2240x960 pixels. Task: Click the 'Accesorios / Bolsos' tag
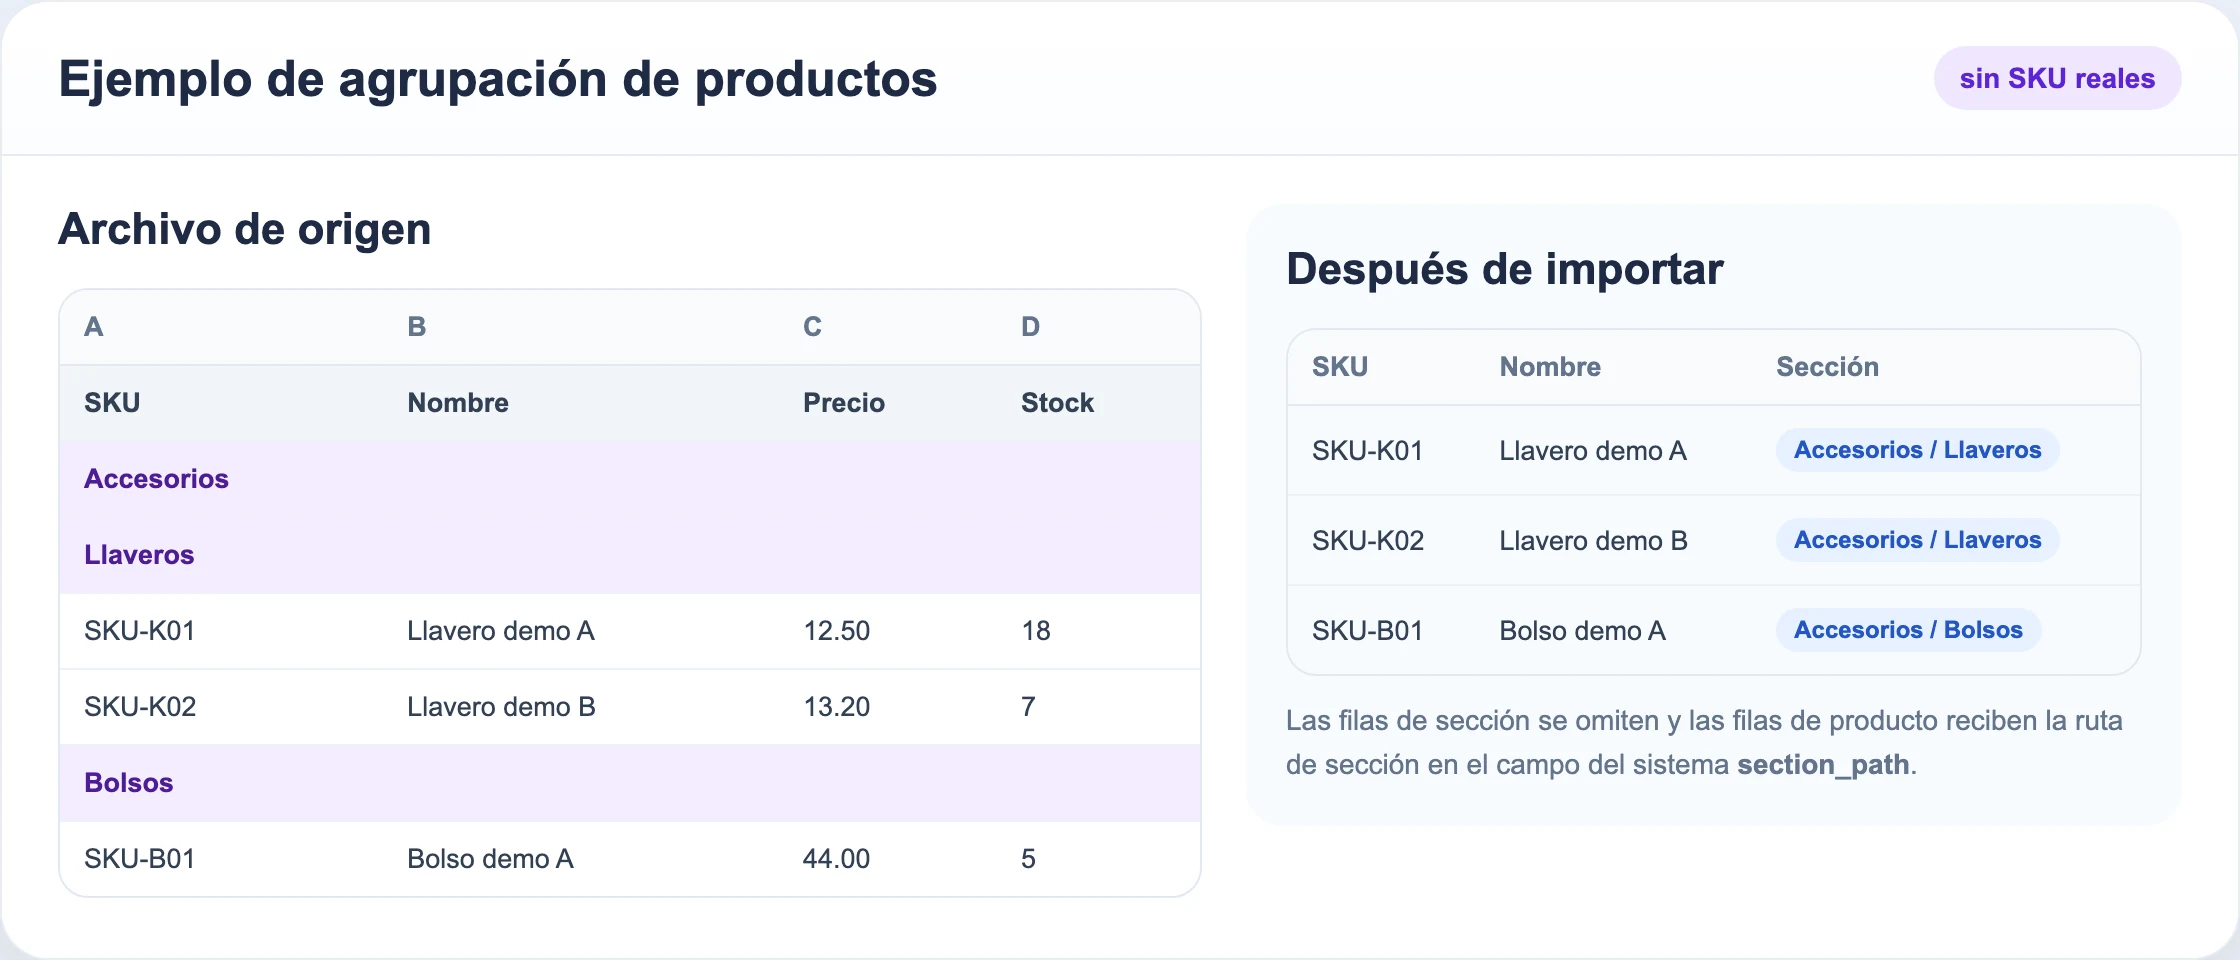click(x=1908, y=630)
